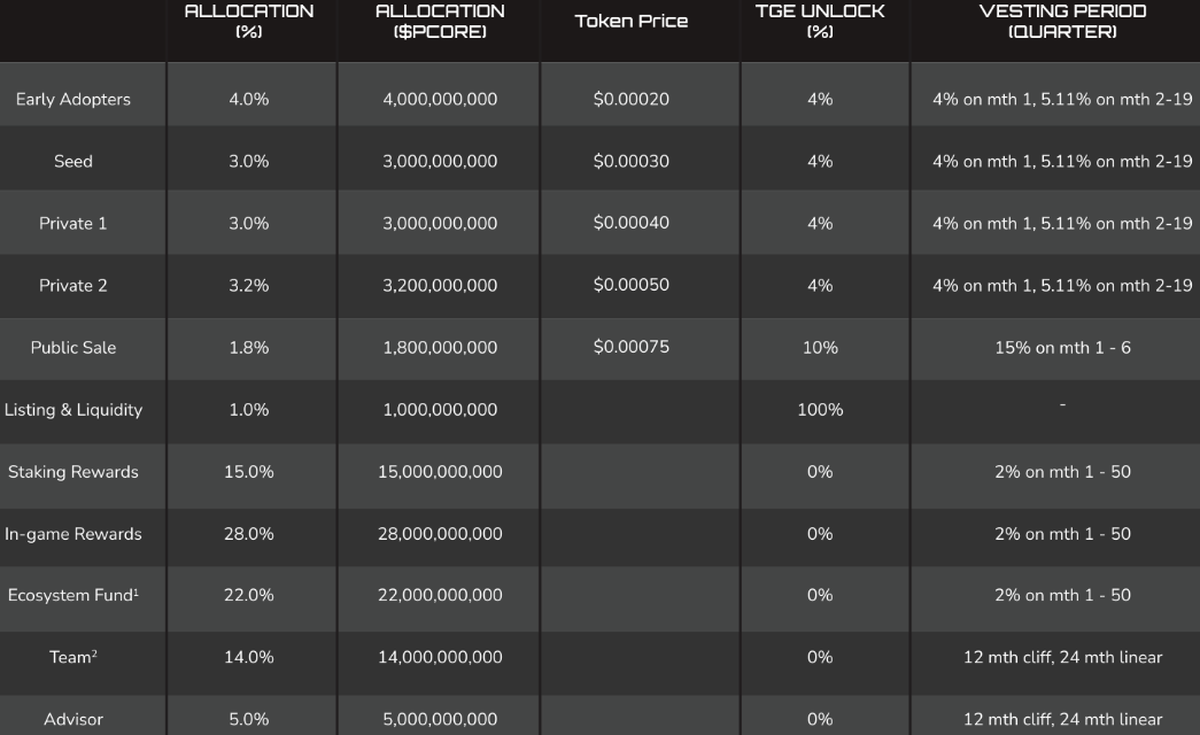Click the Staking Rewards row label
Screen dimensions: 1200x735
73,471
